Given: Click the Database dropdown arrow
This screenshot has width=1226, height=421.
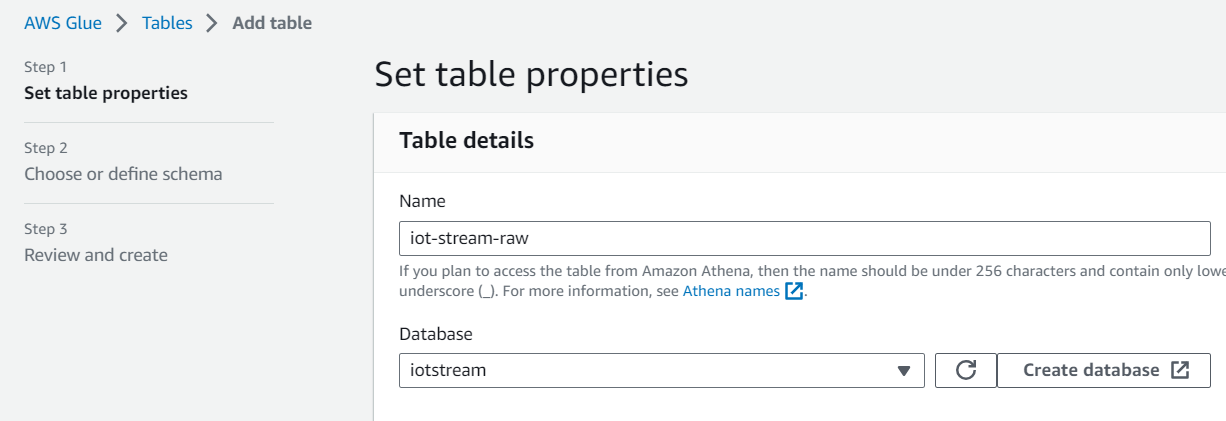Looking at the screenshot, I should point(904,371).
